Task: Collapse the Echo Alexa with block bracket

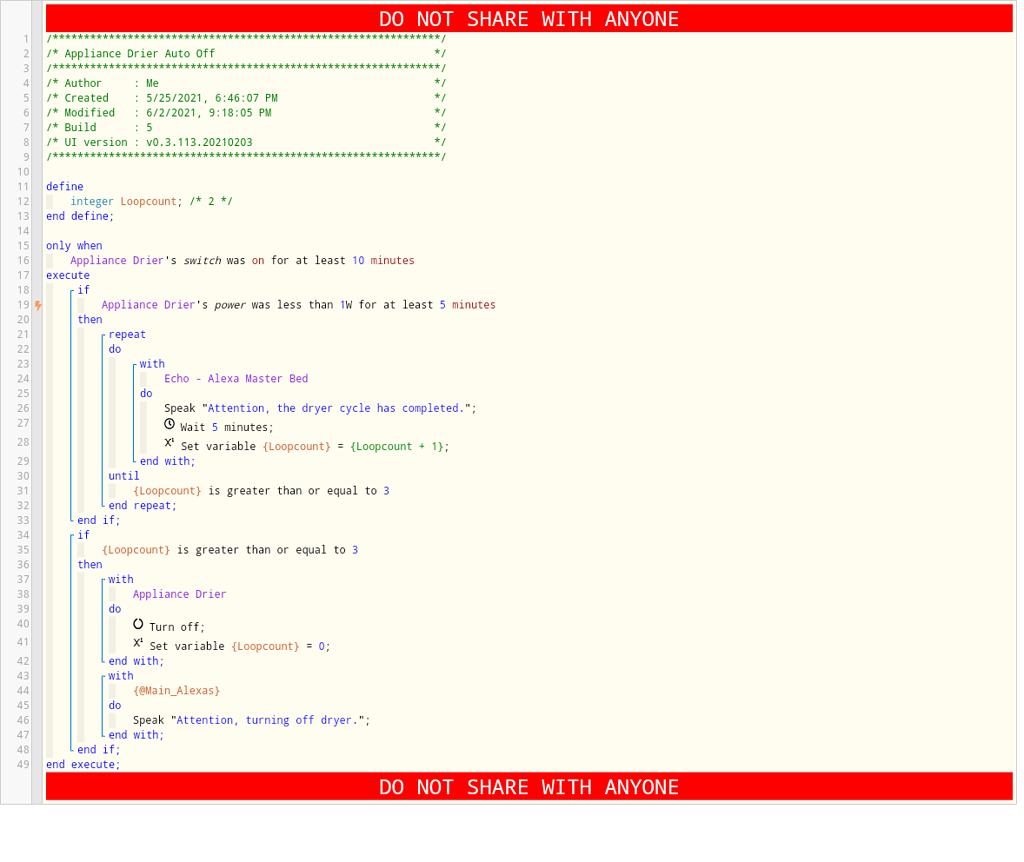Action: point(136,364)
